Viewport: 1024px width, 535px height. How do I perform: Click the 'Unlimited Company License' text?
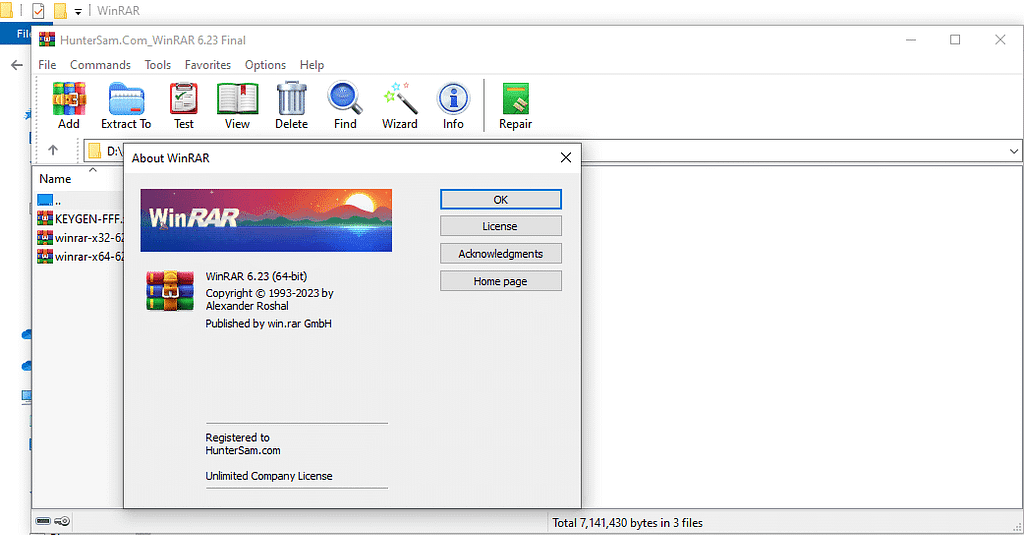(269, 476)
